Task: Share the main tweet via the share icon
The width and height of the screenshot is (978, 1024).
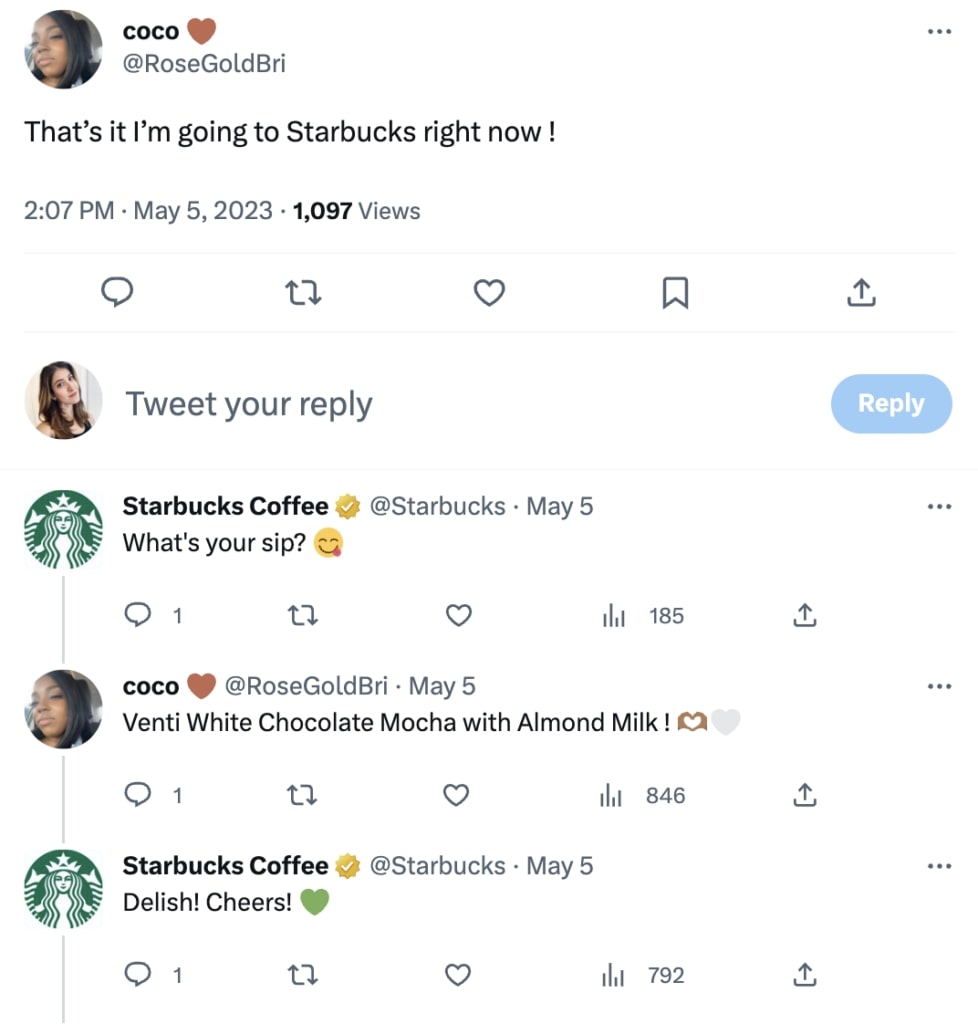Action: tap(861, 292)
